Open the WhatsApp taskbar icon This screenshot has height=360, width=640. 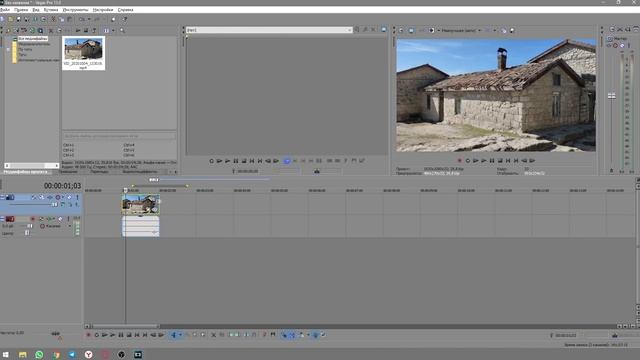tap(39, 355)
